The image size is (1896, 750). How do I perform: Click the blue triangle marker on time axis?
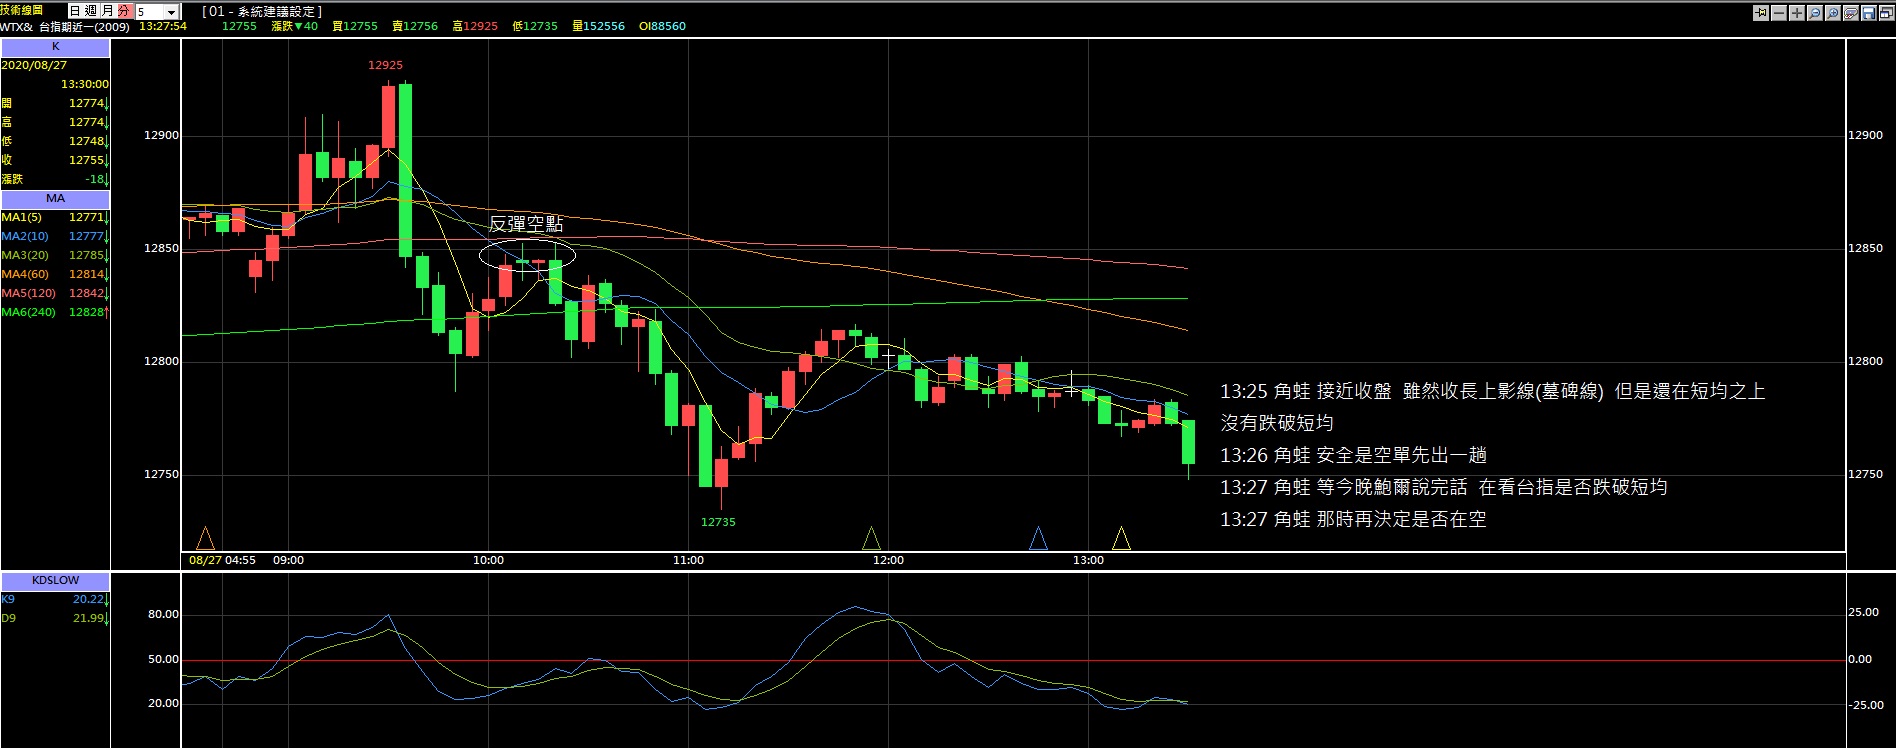[x=1038, y=539]
